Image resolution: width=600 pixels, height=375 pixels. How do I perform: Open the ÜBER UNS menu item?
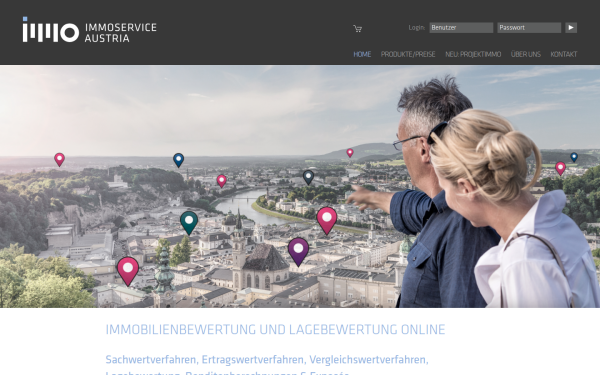point(525,54)
